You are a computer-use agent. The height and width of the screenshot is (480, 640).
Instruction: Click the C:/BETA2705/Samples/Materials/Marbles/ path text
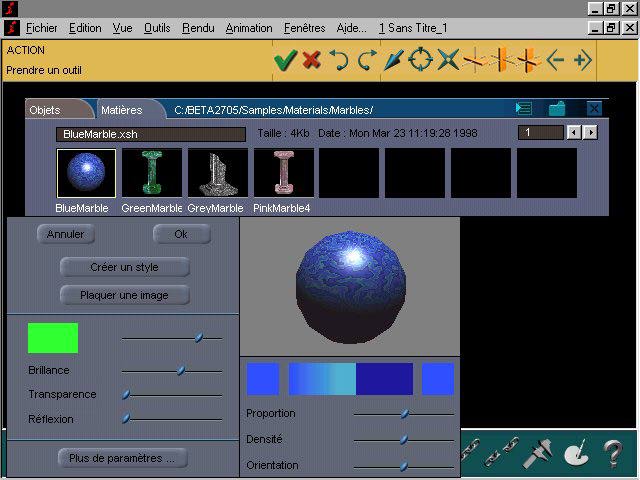pos(273,110)
